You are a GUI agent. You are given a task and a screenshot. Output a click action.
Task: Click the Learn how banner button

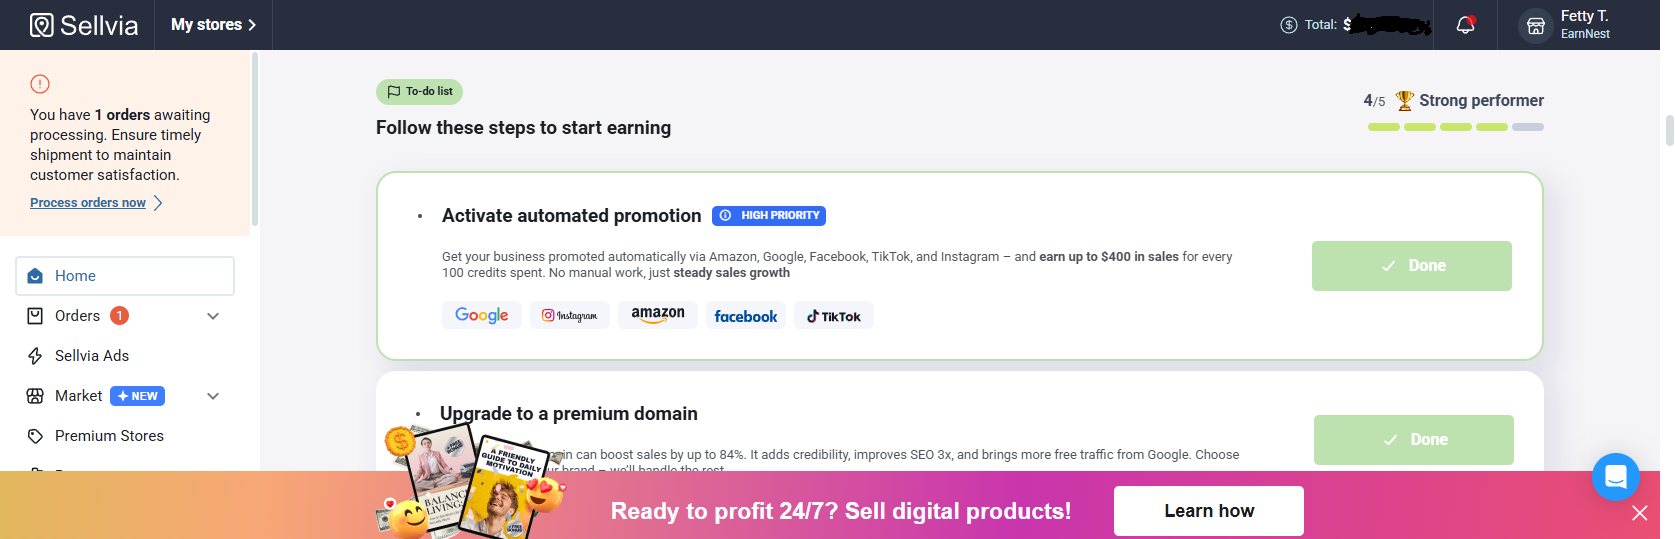click(x=1208, y=511)
